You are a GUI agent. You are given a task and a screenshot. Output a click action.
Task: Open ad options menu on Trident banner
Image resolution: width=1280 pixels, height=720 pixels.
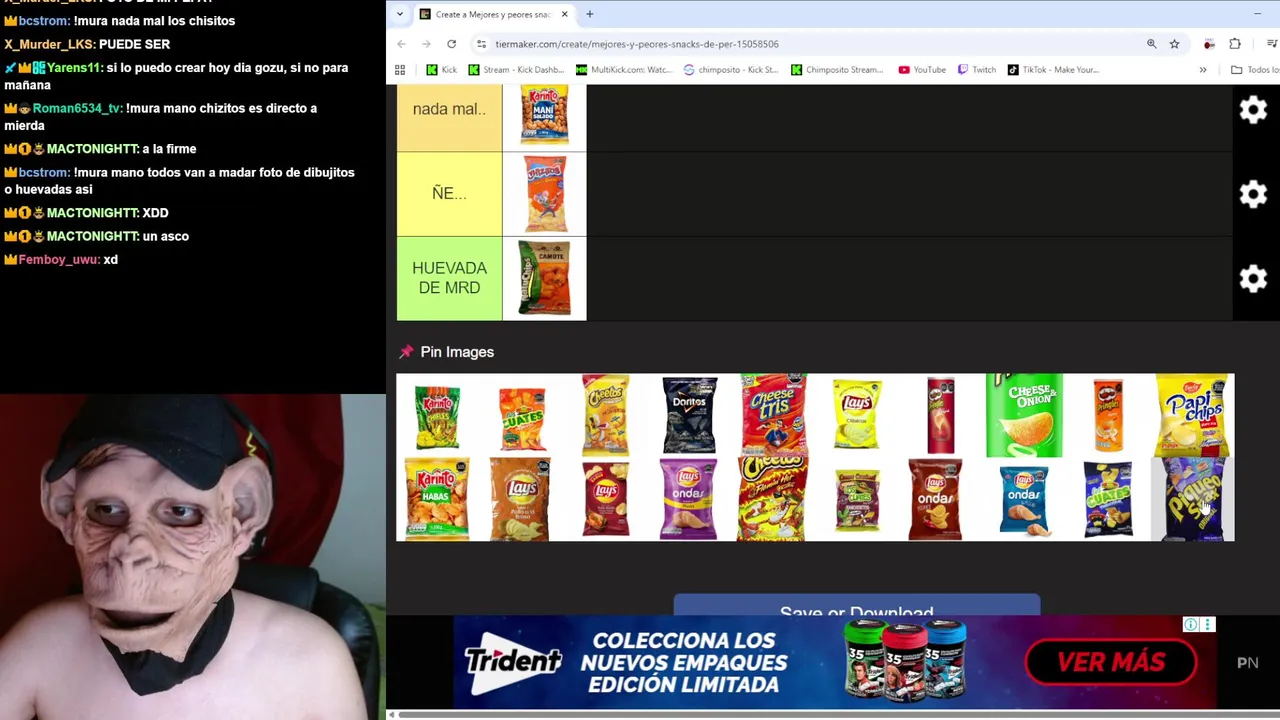tap(1208, 625)
